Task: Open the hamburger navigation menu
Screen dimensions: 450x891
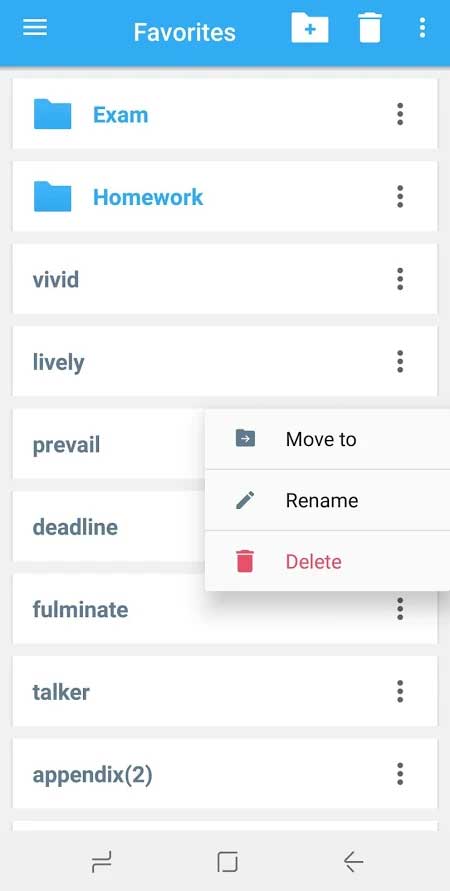Action: [x=35, y=28]
